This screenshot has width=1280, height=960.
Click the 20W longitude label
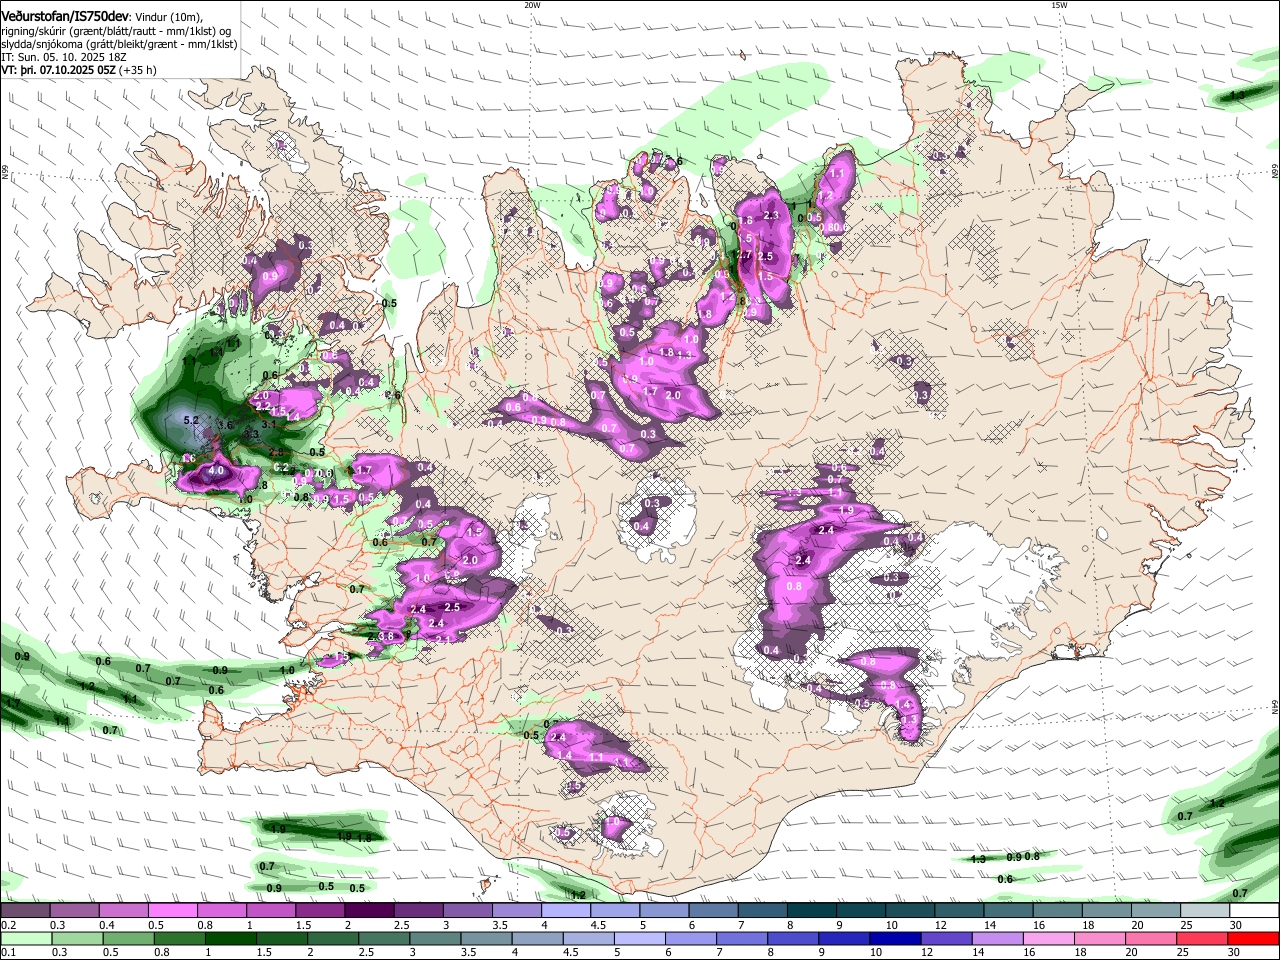coord(532,5)
